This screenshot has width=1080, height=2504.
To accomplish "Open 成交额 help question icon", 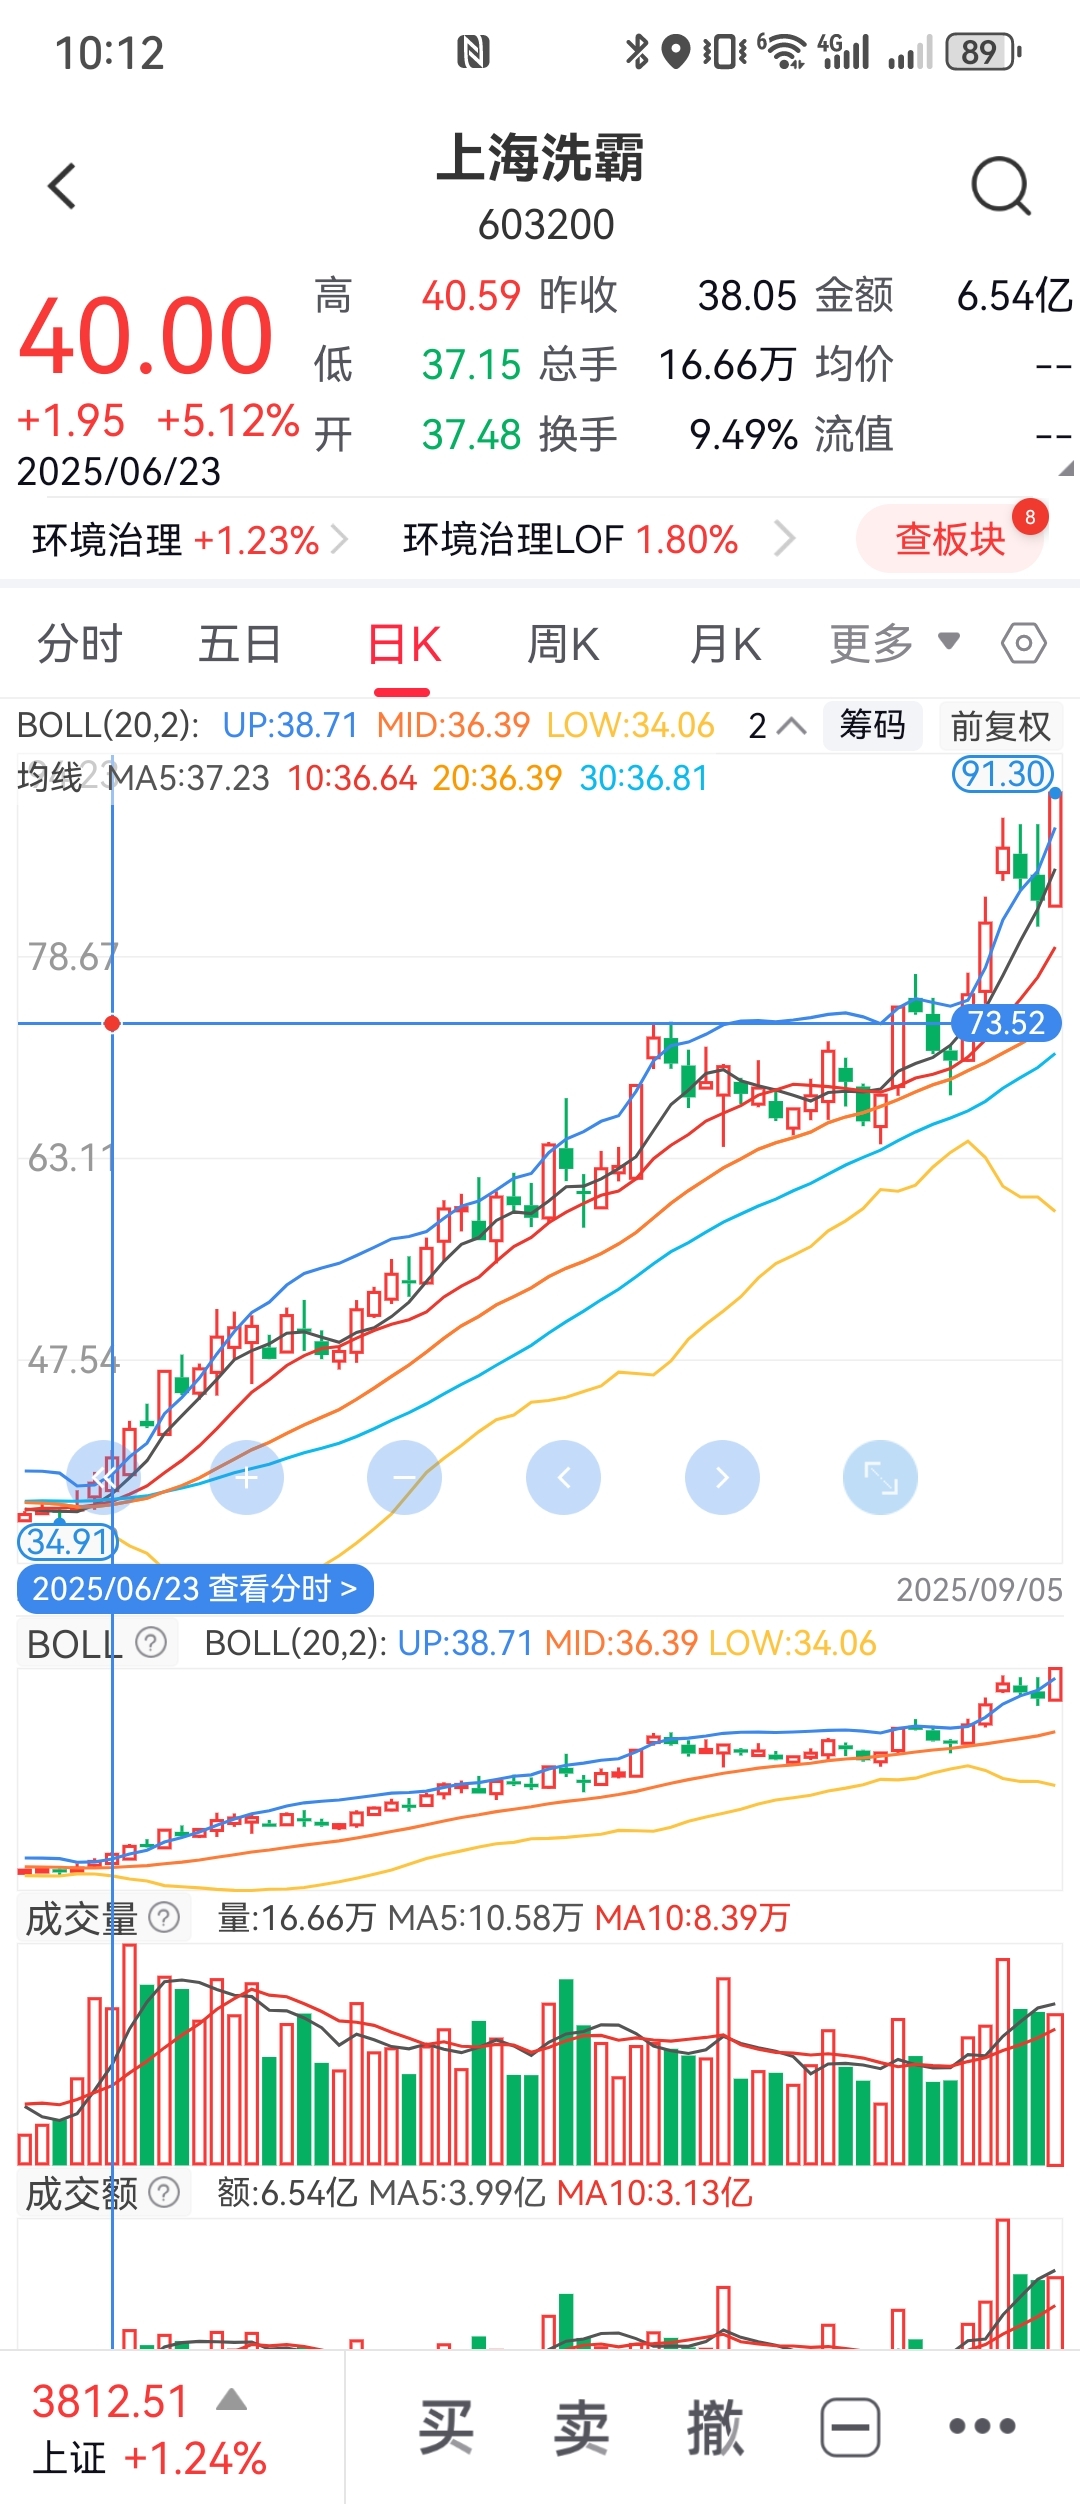I will pos(164,2193).
